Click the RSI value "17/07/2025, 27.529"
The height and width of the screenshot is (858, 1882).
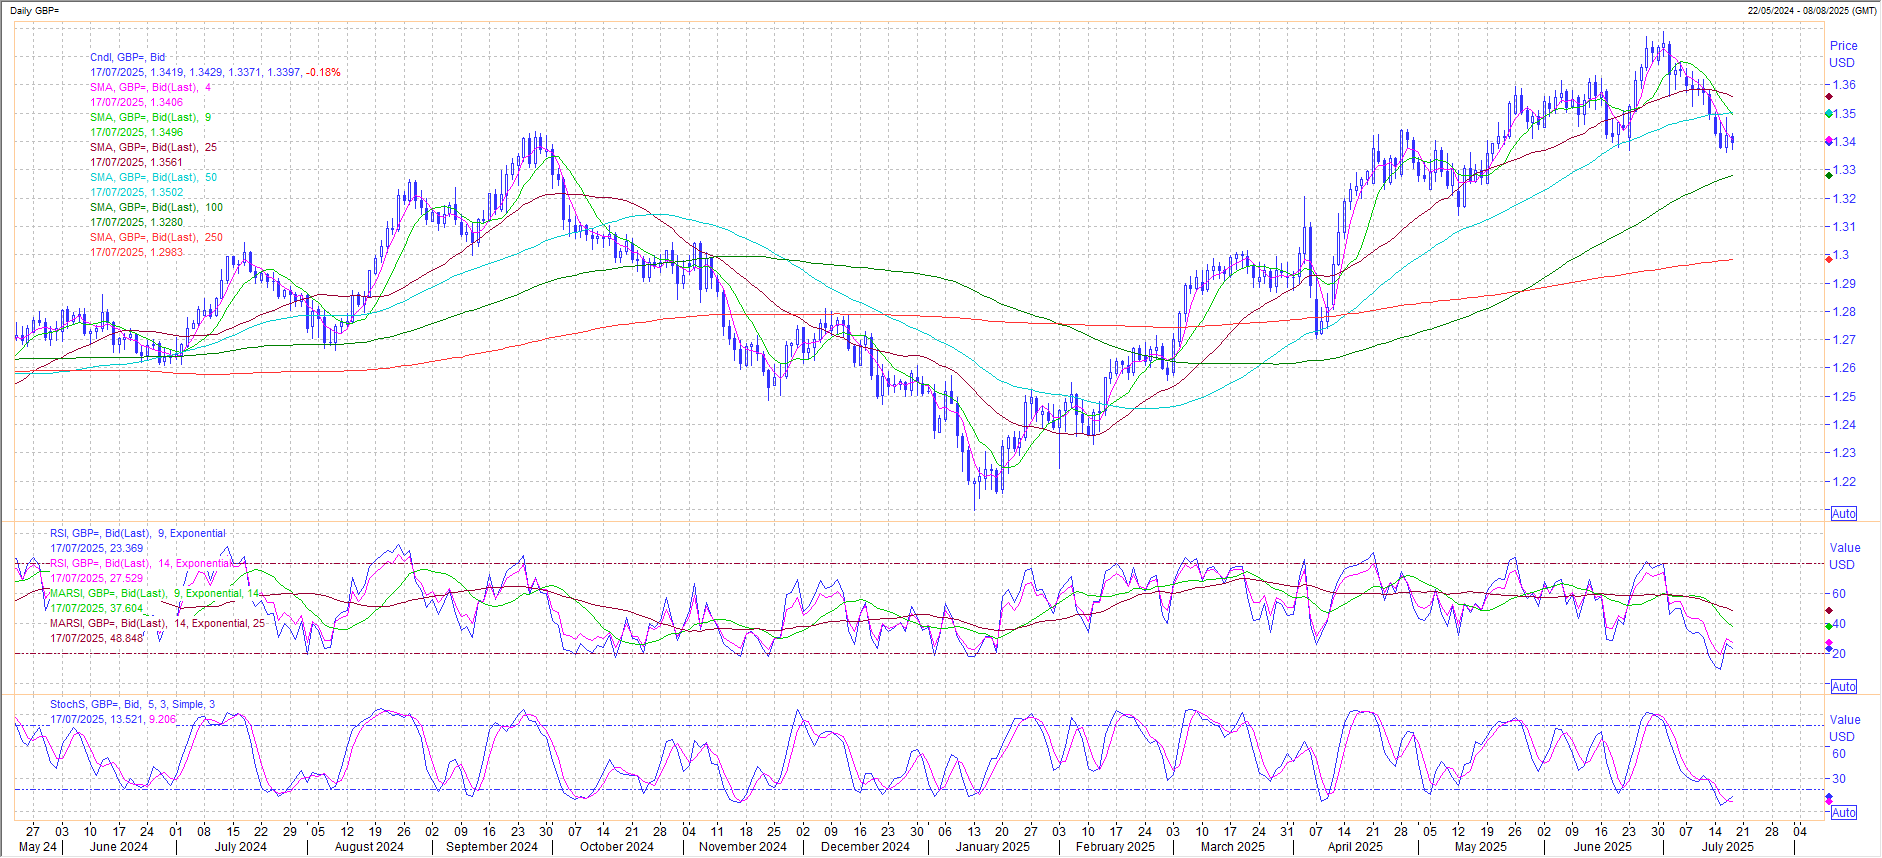pos(96,578)
